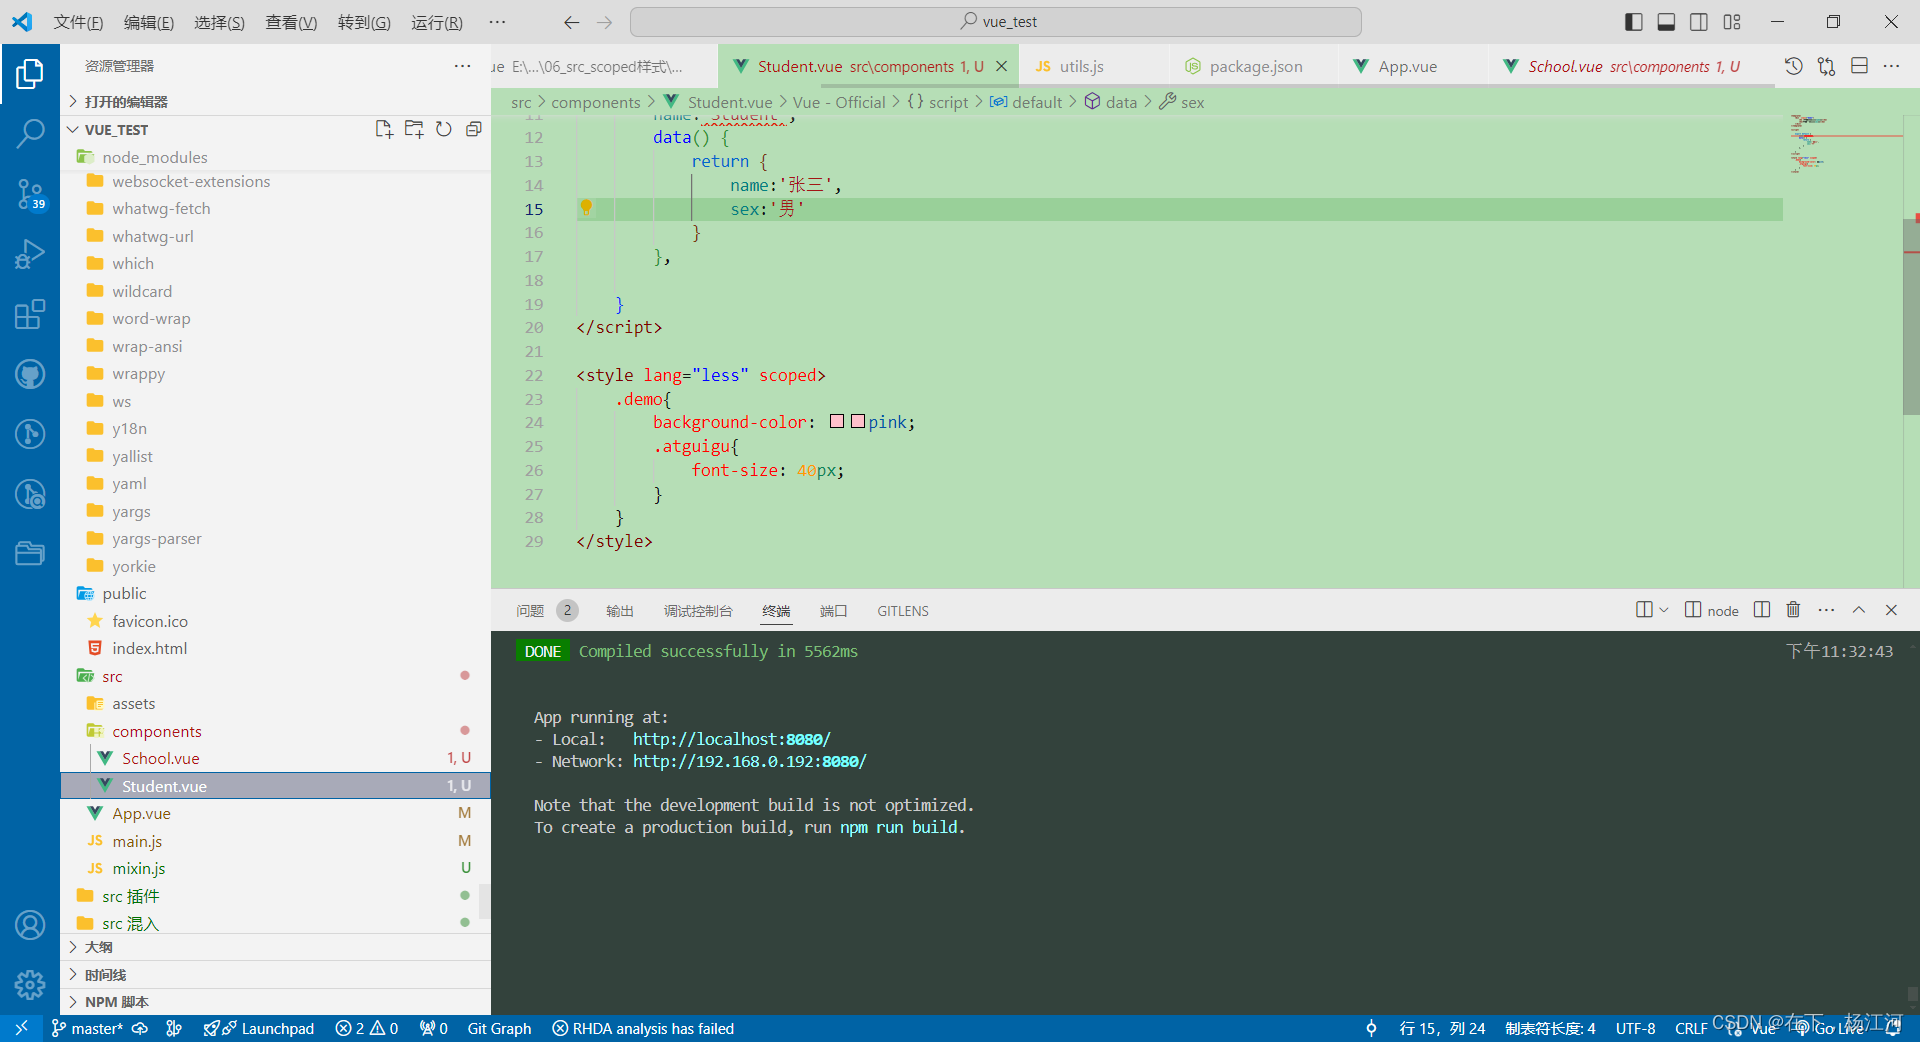Open explorer views more actions menu
Image resolution: width=1920 pixels, height=1042 pixels.
coord(462,66)
